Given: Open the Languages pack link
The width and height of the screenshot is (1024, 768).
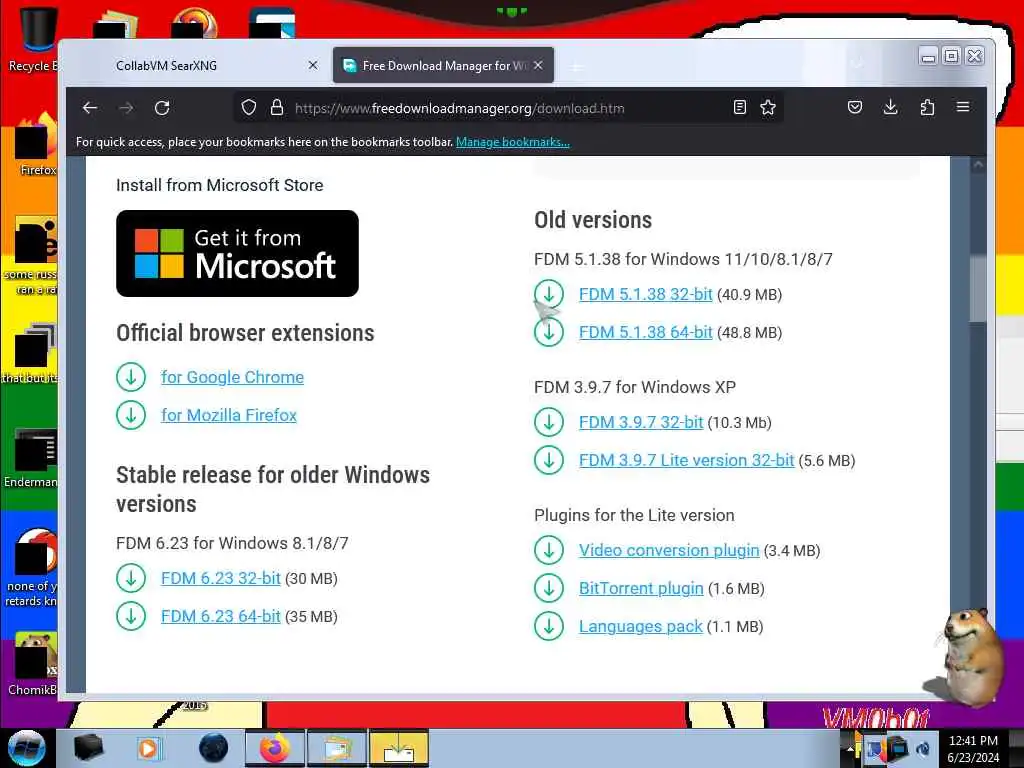Looking at the screenshot, I should [640, 626].
